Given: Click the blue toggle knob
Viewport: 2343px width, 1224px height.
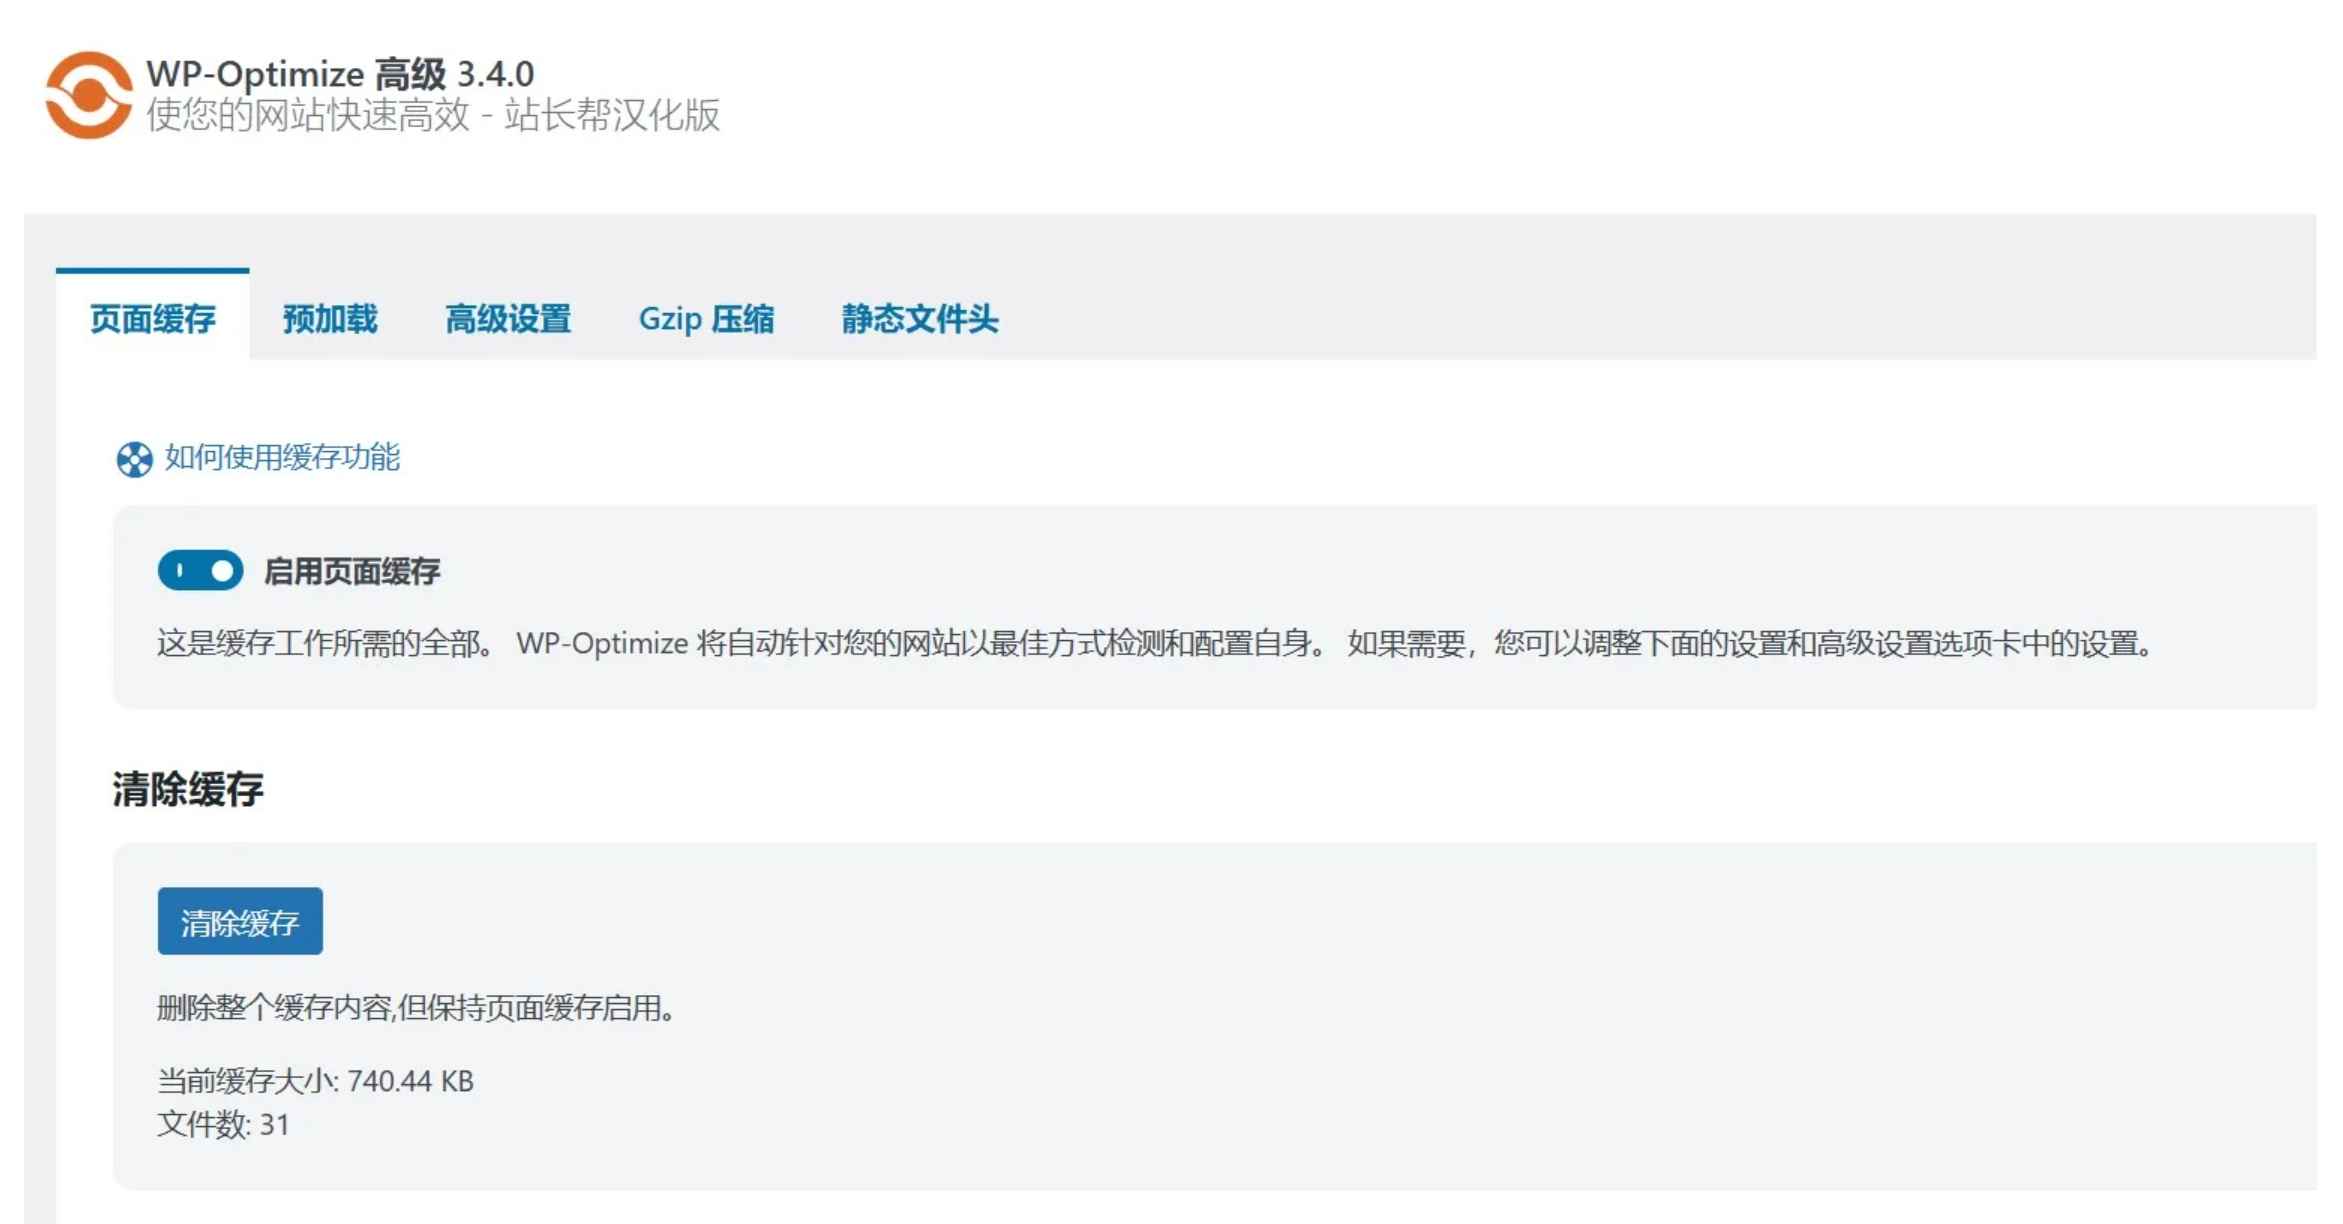Looking at the screenshot, I should coord(221,570).
